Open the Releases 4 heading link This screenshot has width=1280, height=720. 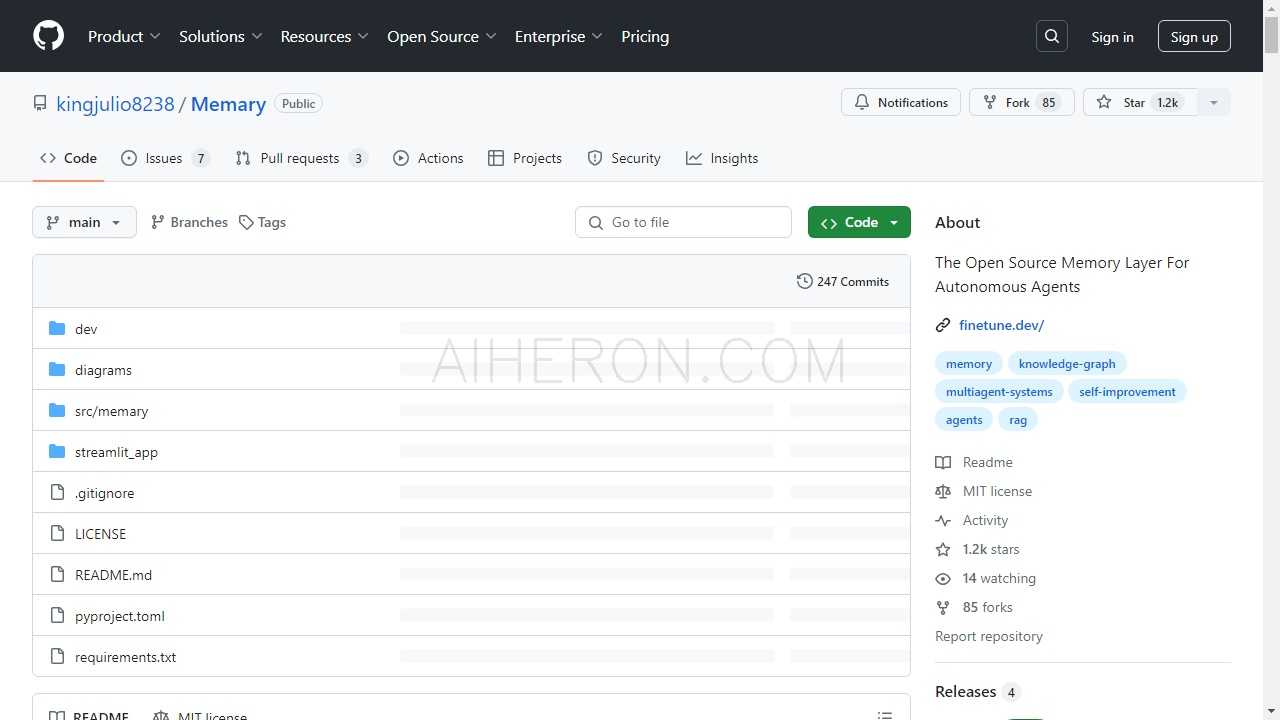tap(977, 692)
